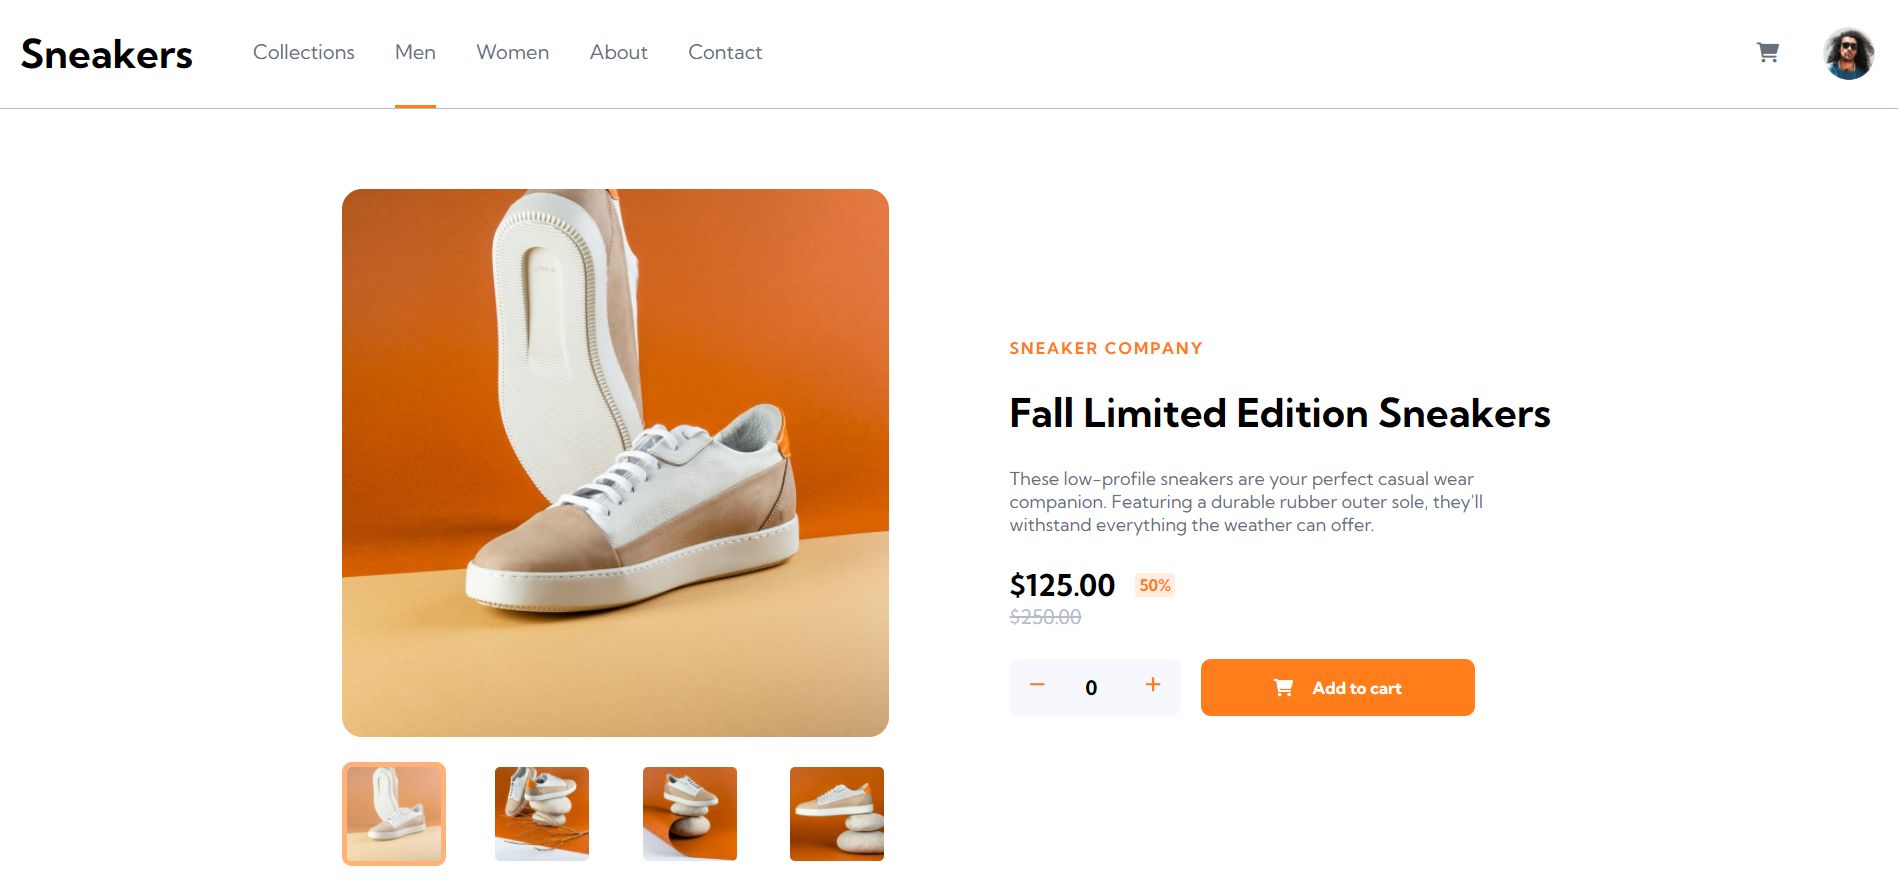
Task: Open the main product image lightbox
Action: (615, 463)
